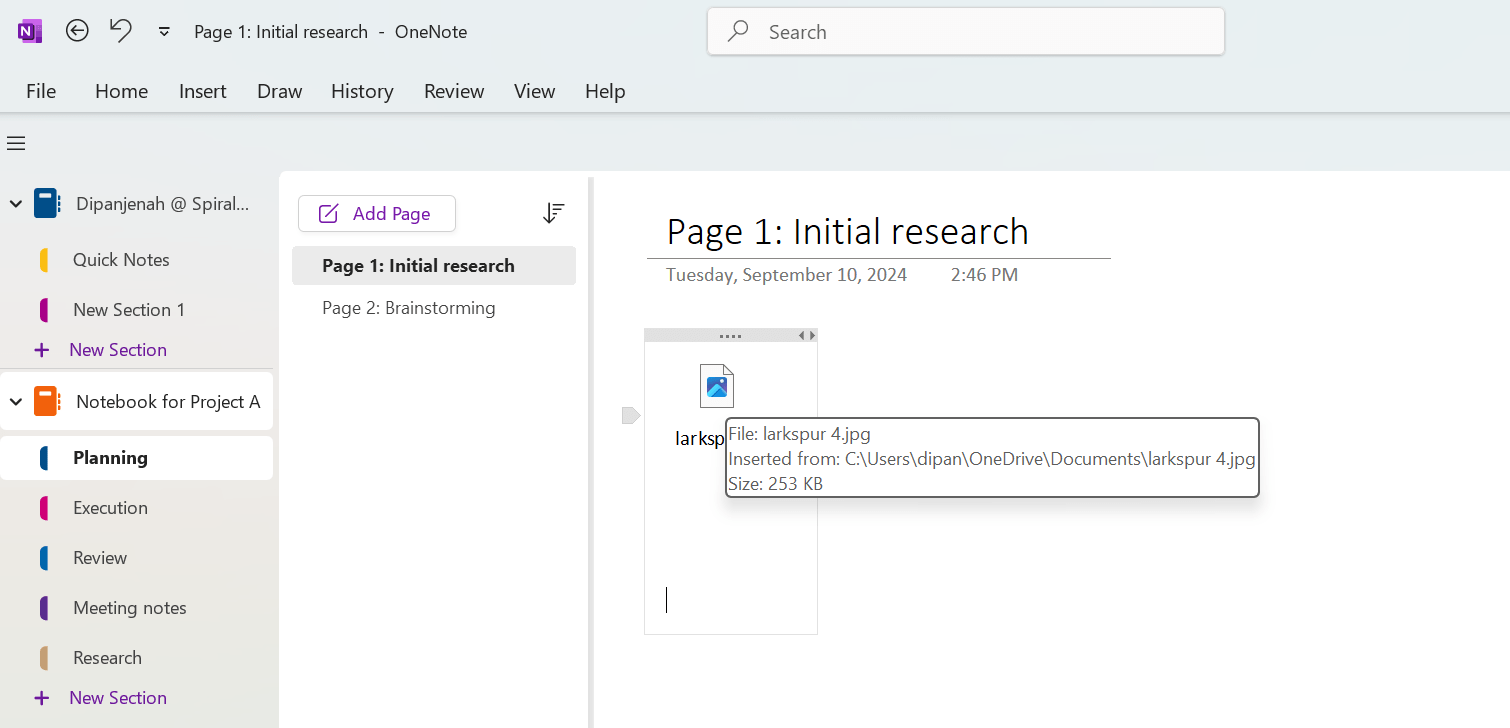Viewport: 1510px width, 728px height.
Task: Click the Notebook for Project A notebook icon
Action: 47,401
